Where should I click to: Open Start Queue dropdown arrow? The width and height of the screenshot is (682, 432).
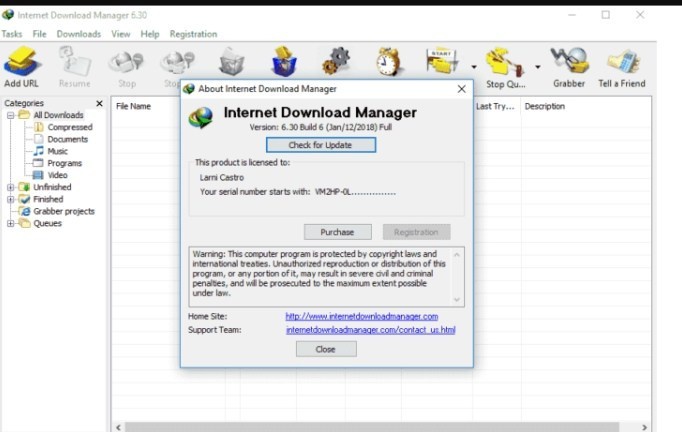pyautogui.click(x=474, y=67)
